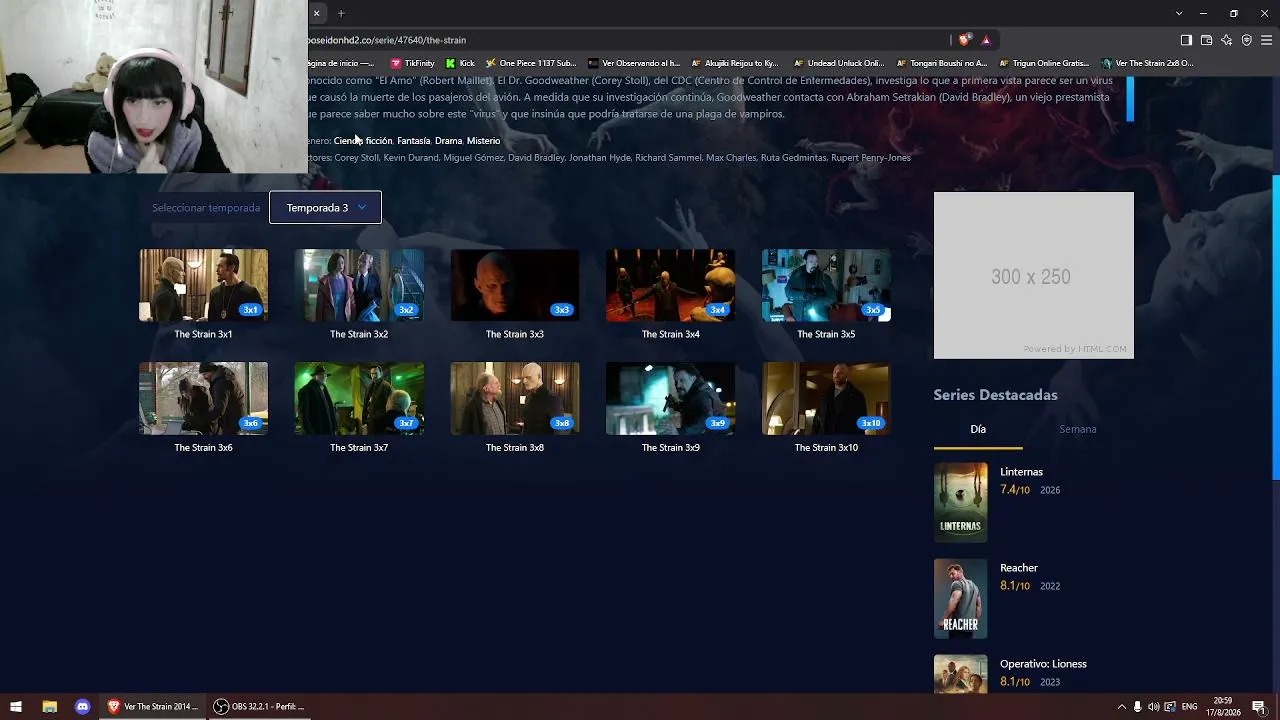Open the volume speaker tray icon
The image size is (1280, 720).
pos(1153,707)
